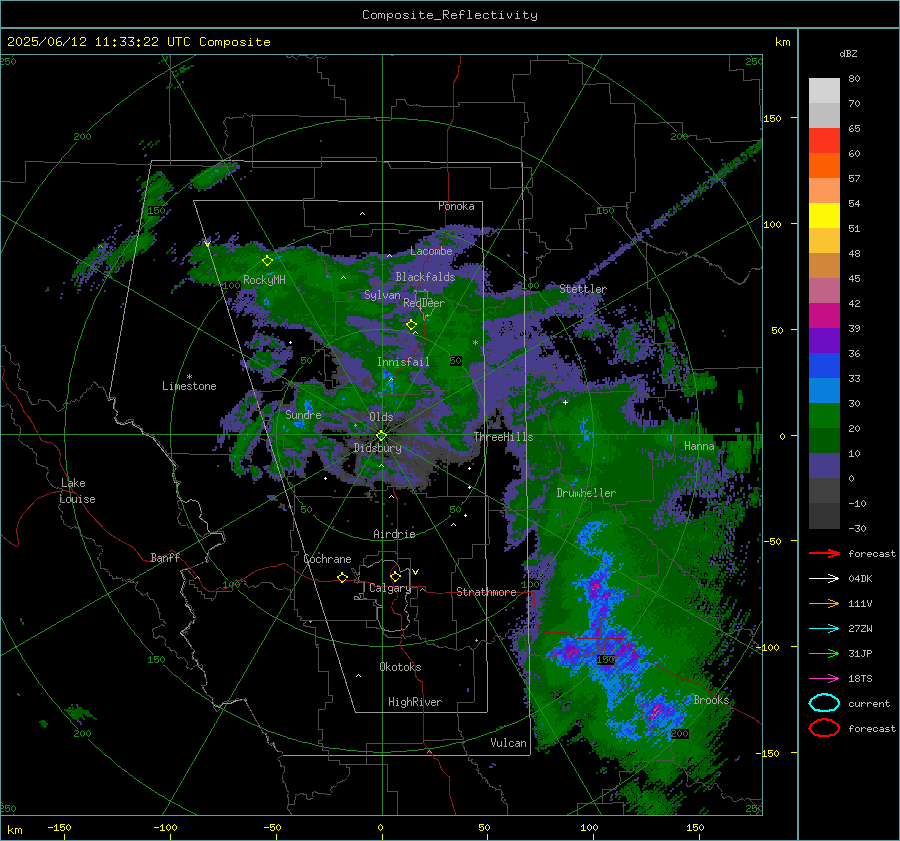Click the red forecast ellipse icon
Image resolution: width=900 pixels, height=841 pixels.
tap(824, 728)
